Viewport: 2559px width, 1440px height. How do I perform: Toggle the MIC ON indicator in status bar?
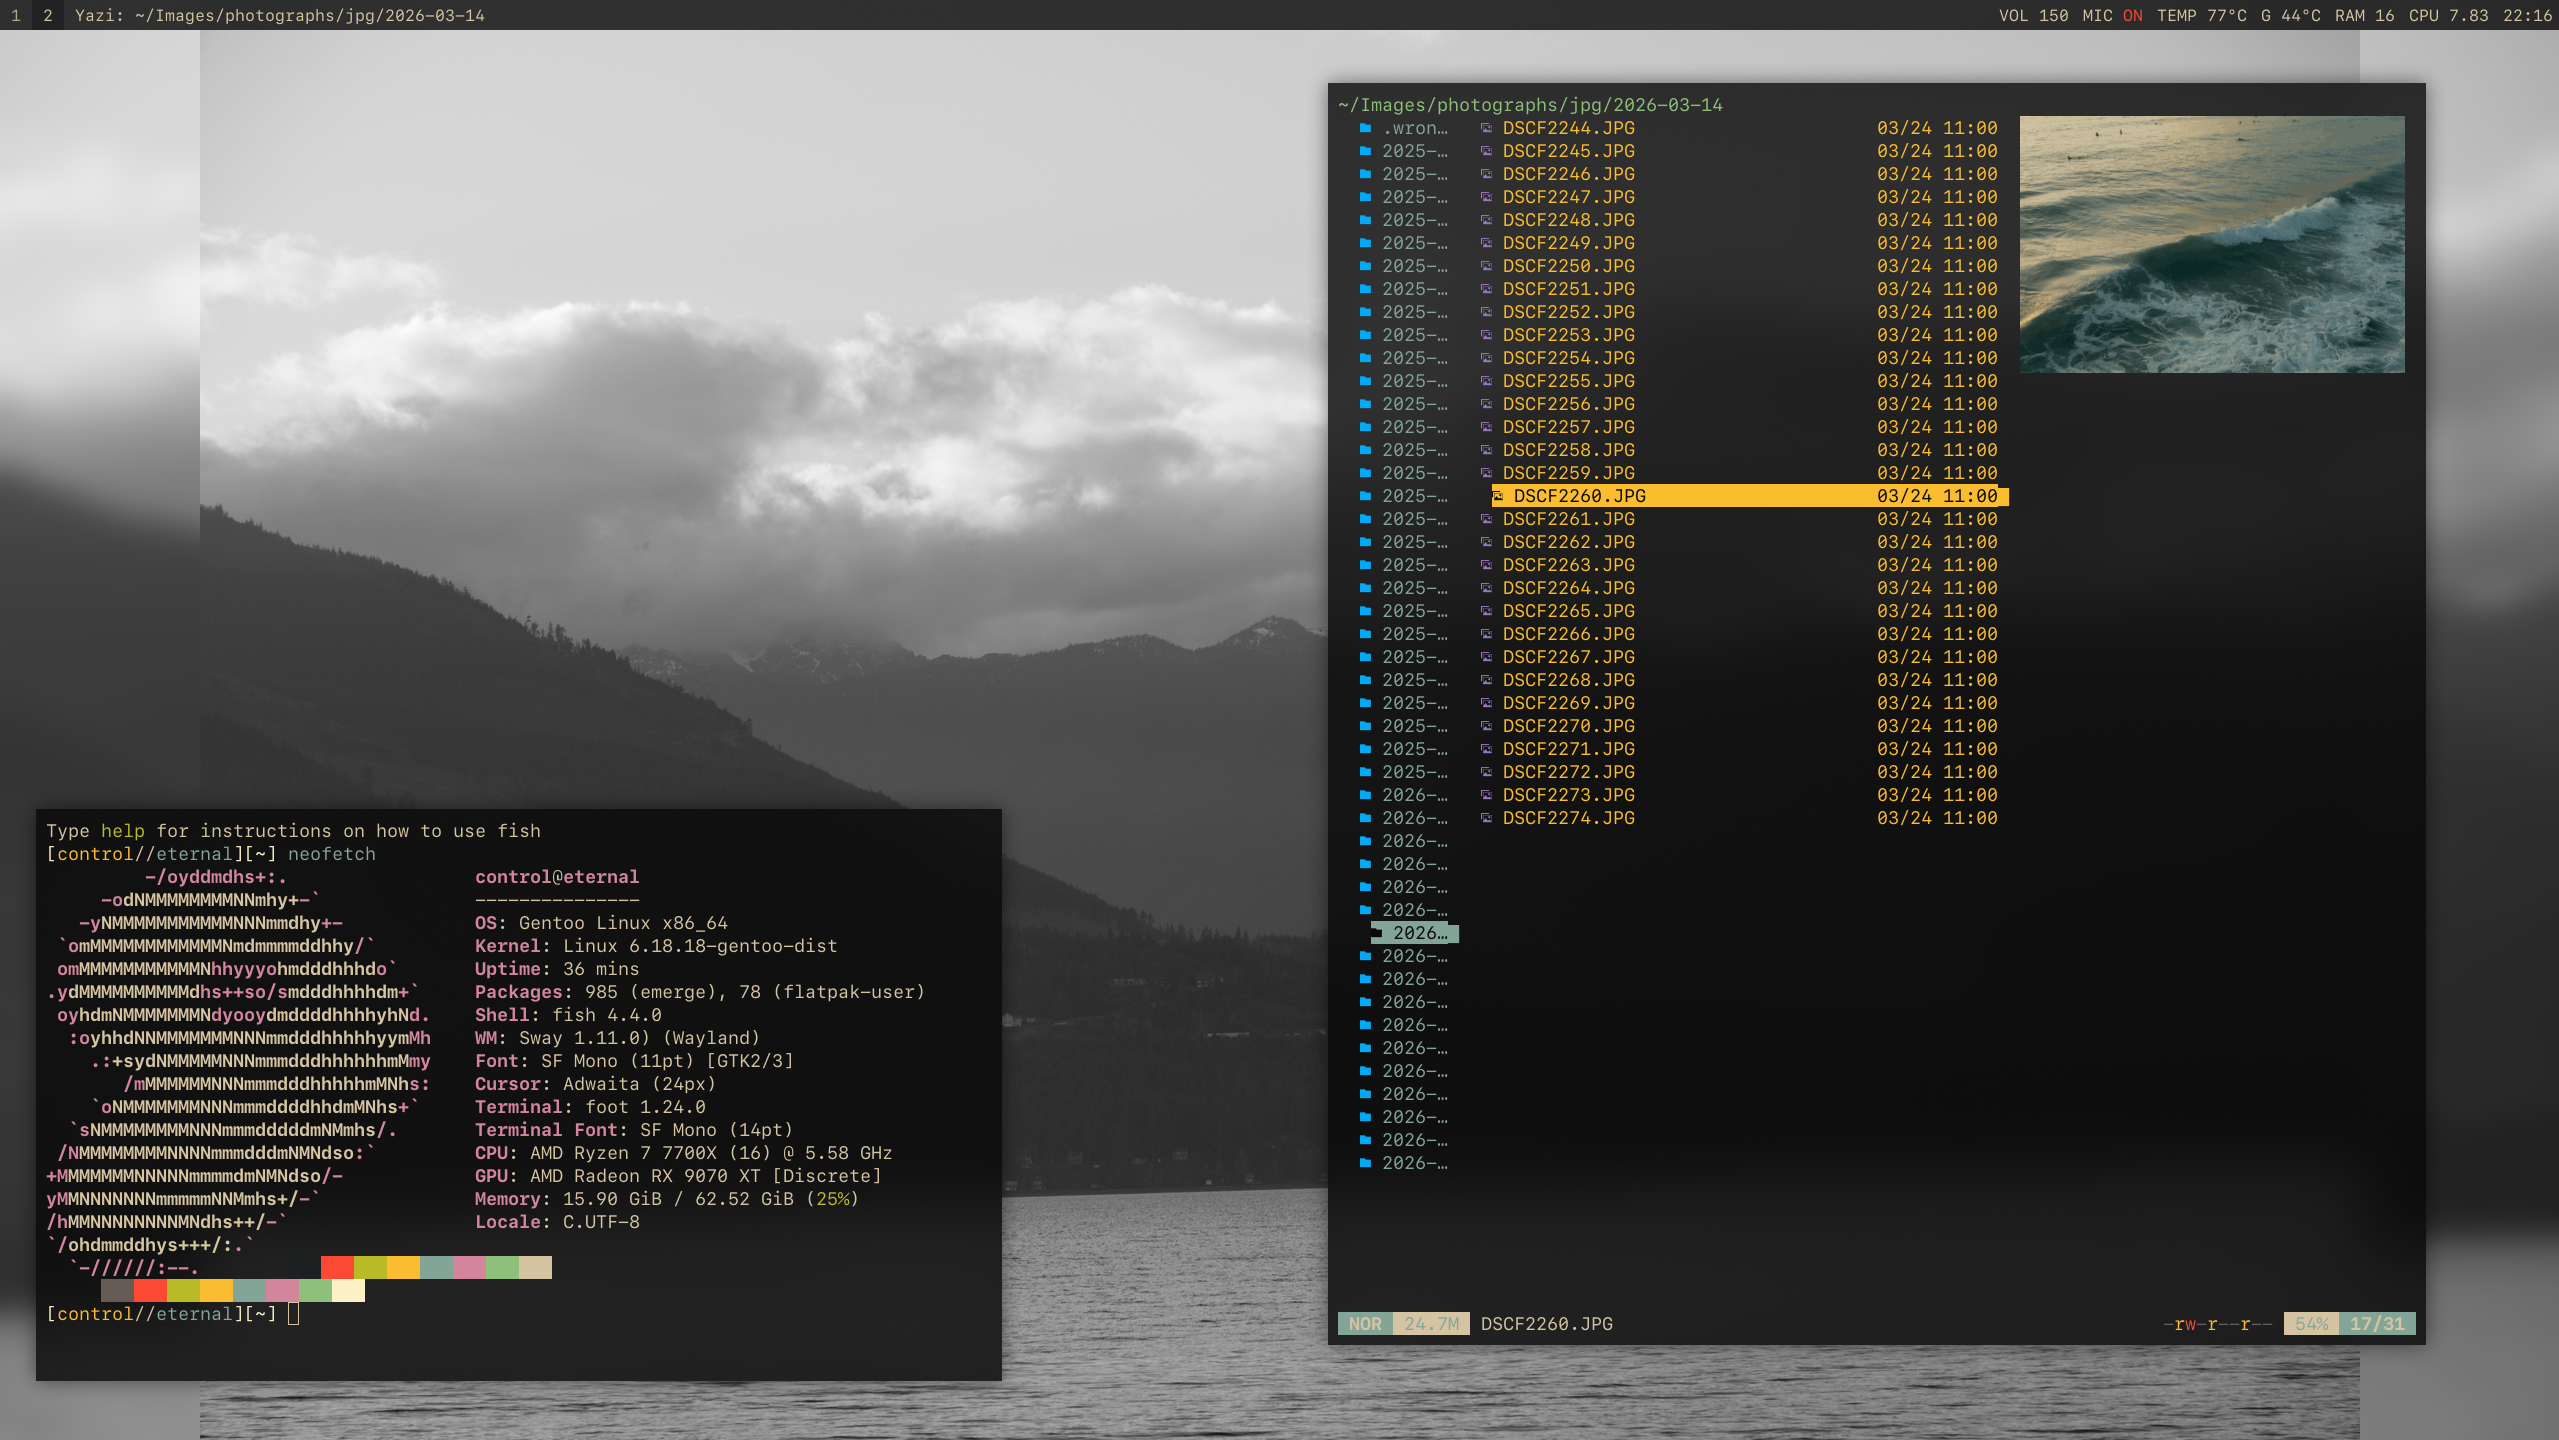(x=2112, y=15)
